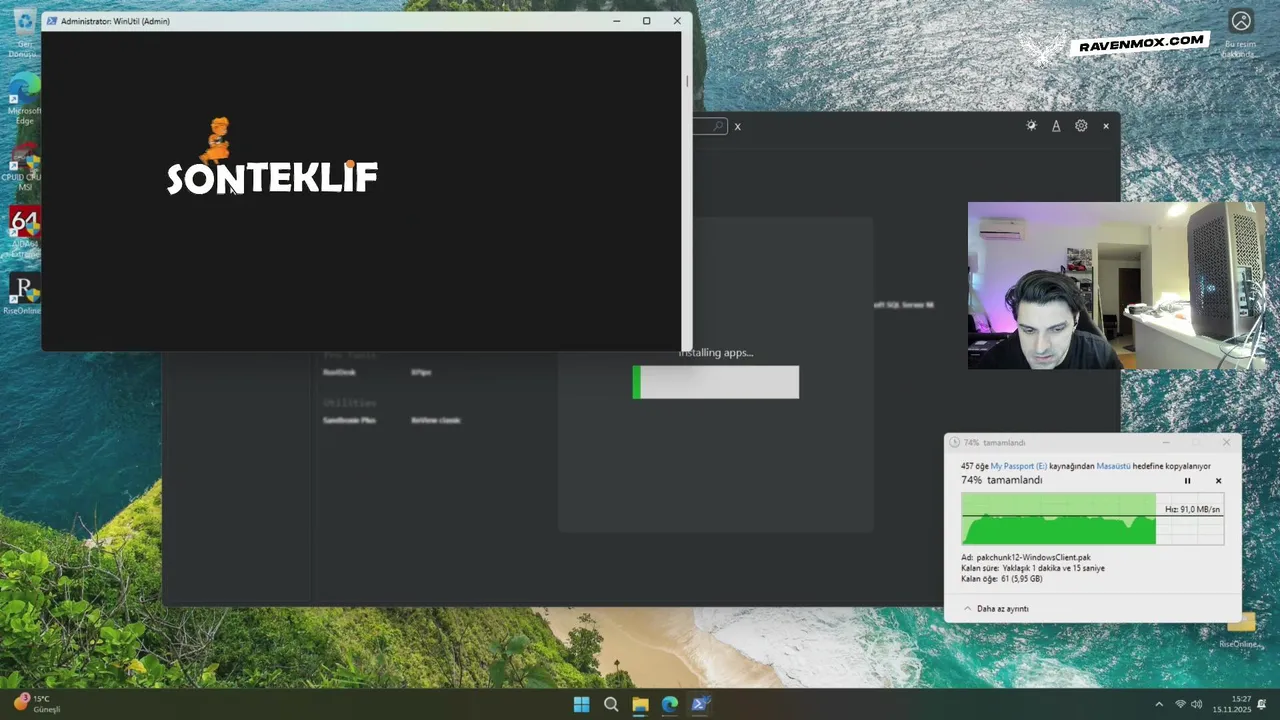This screenshot has height=720, width=1280.
Task: Open the weather widget showing 15°C
Action: click(36, 704)
